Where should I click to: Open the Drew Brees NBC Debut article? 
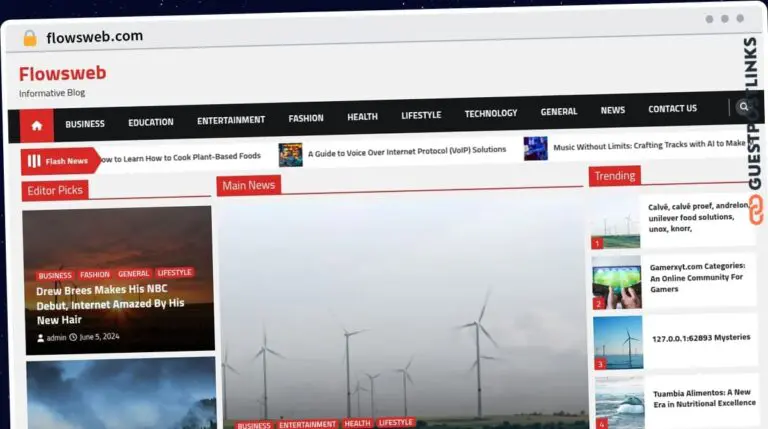(x=110, y=304)
